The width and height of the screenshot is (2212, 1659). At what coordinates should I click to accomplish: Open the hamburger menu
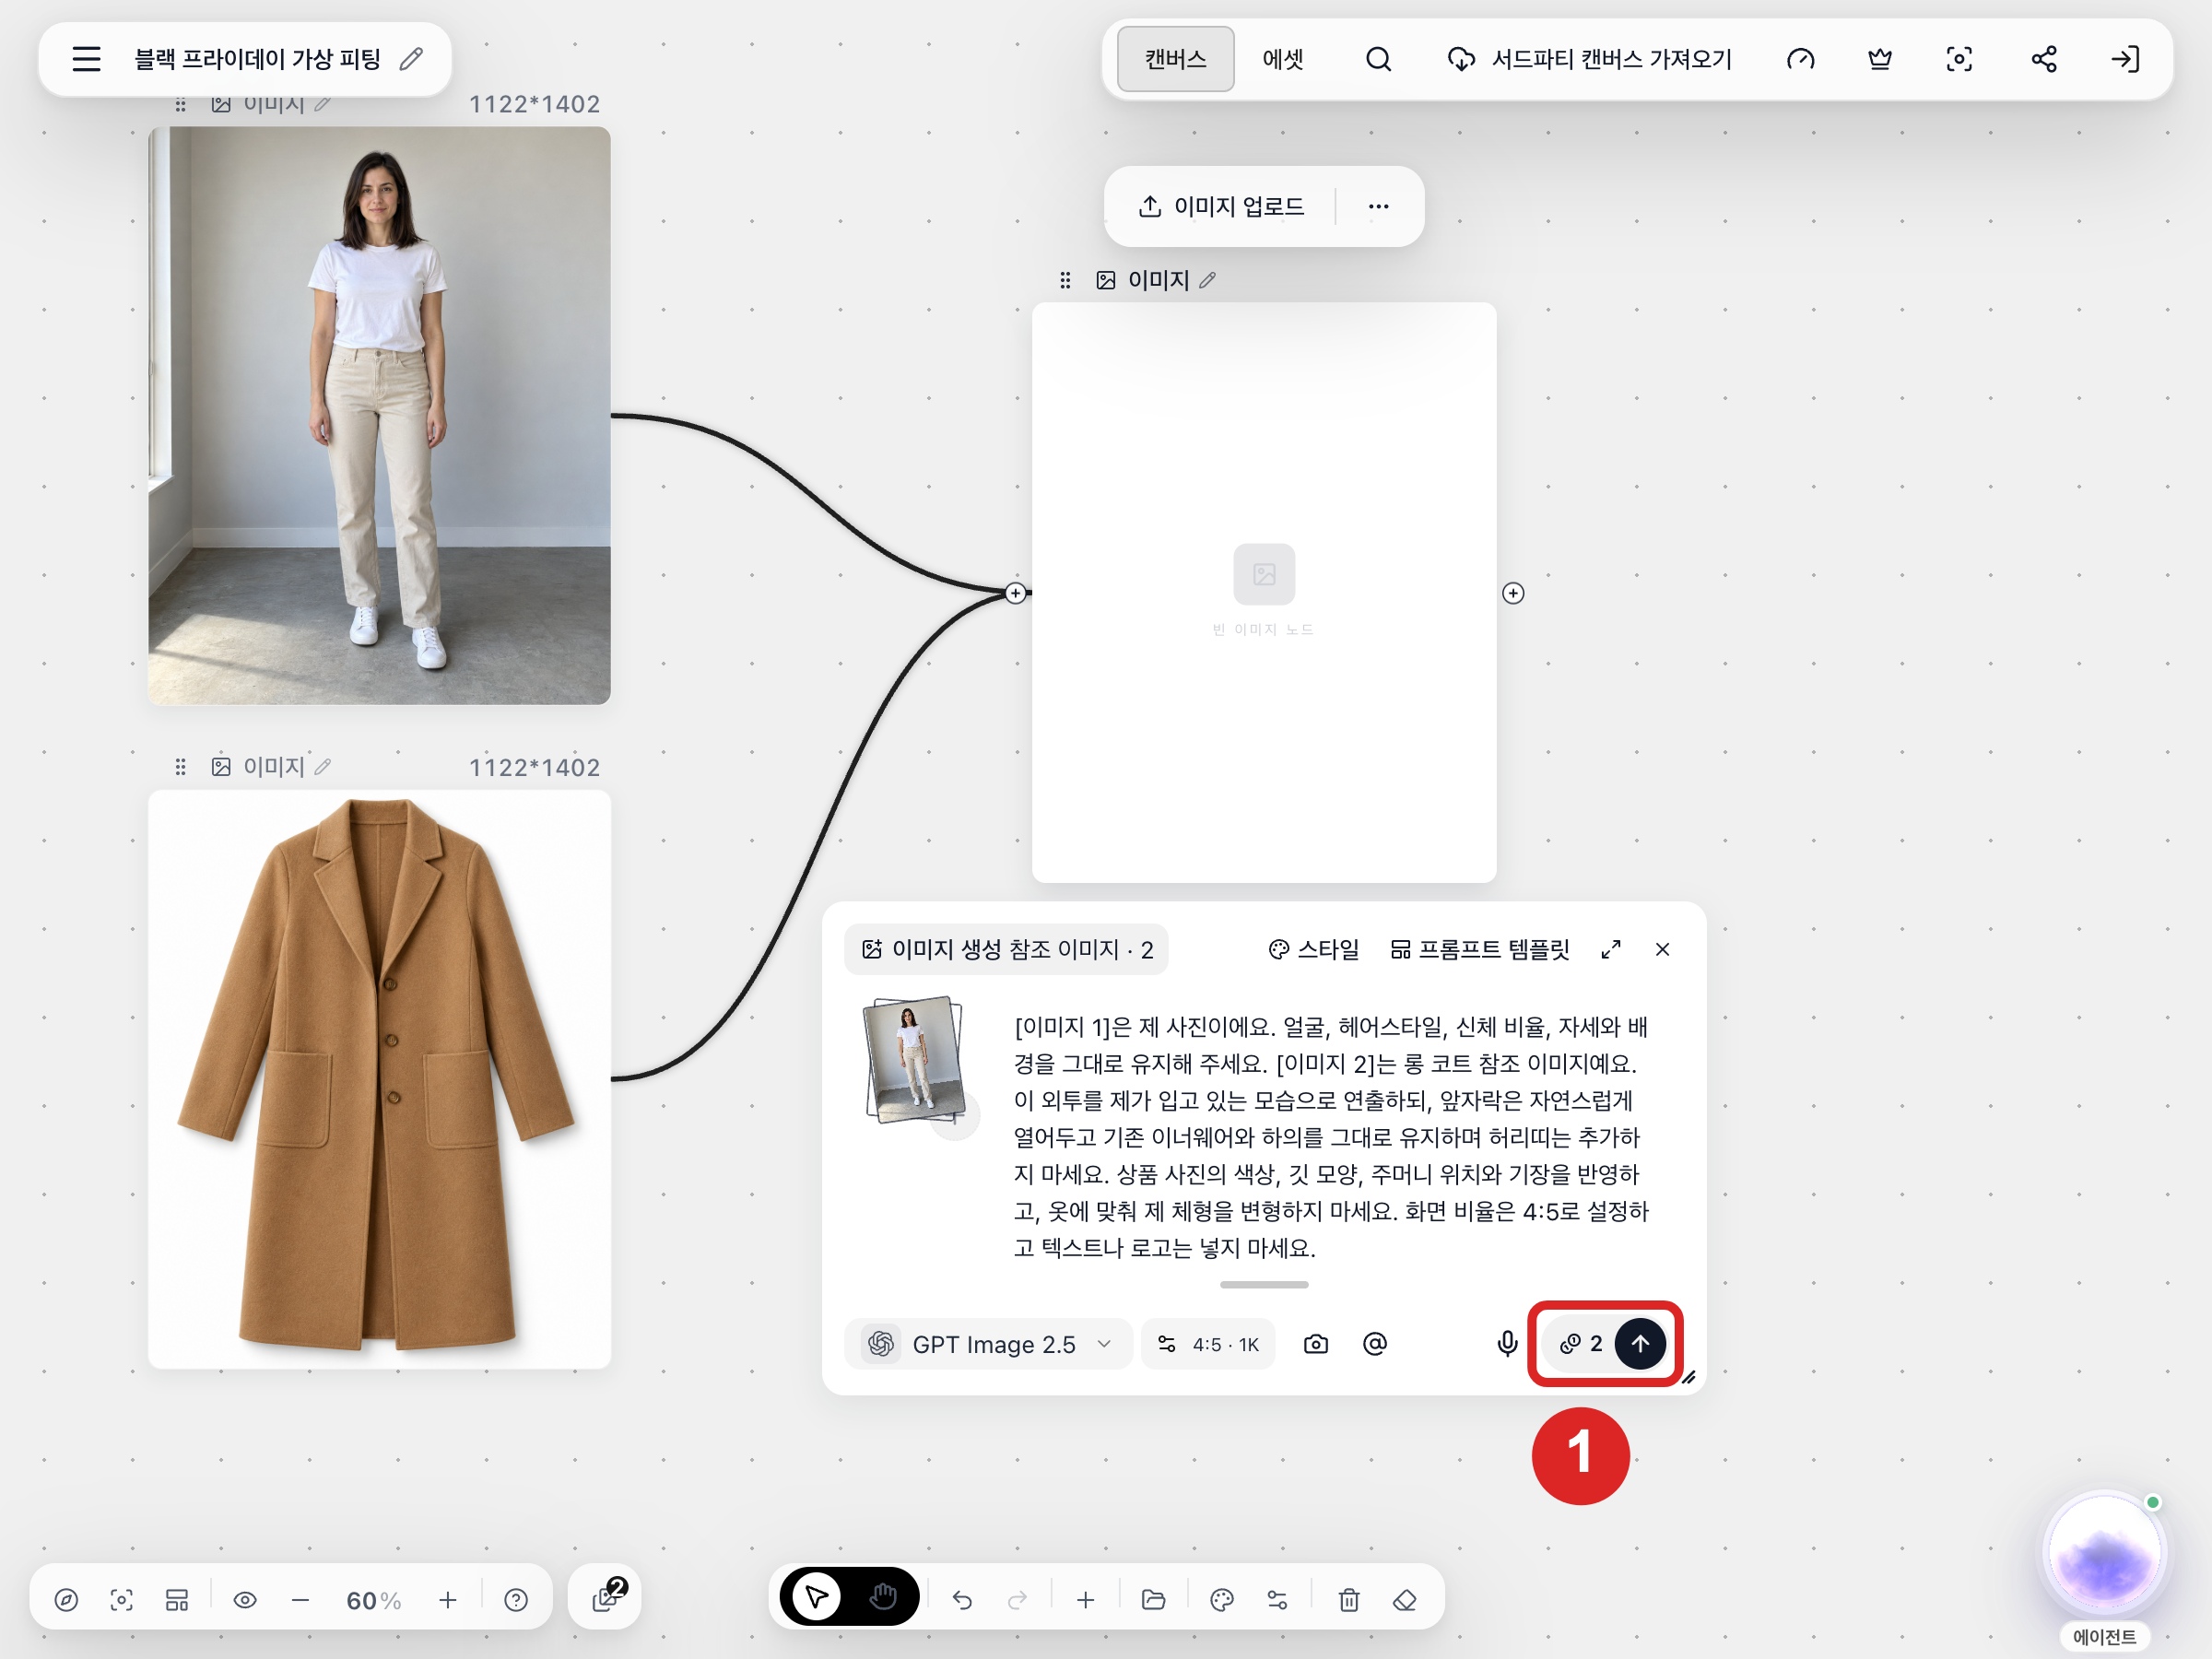tap(87, 59)
